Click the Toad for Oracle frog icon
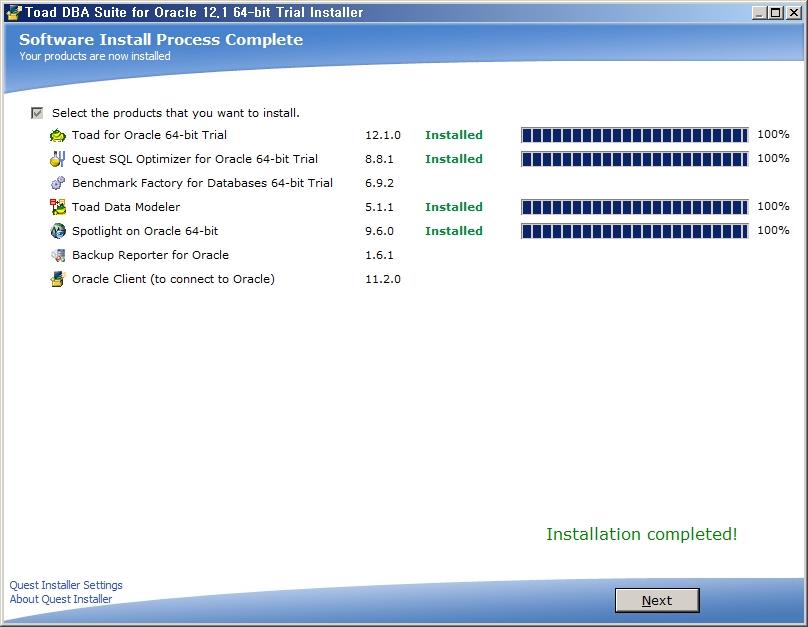Image resolution: width=808 pixels, height=627 pixels. point(58,135)
